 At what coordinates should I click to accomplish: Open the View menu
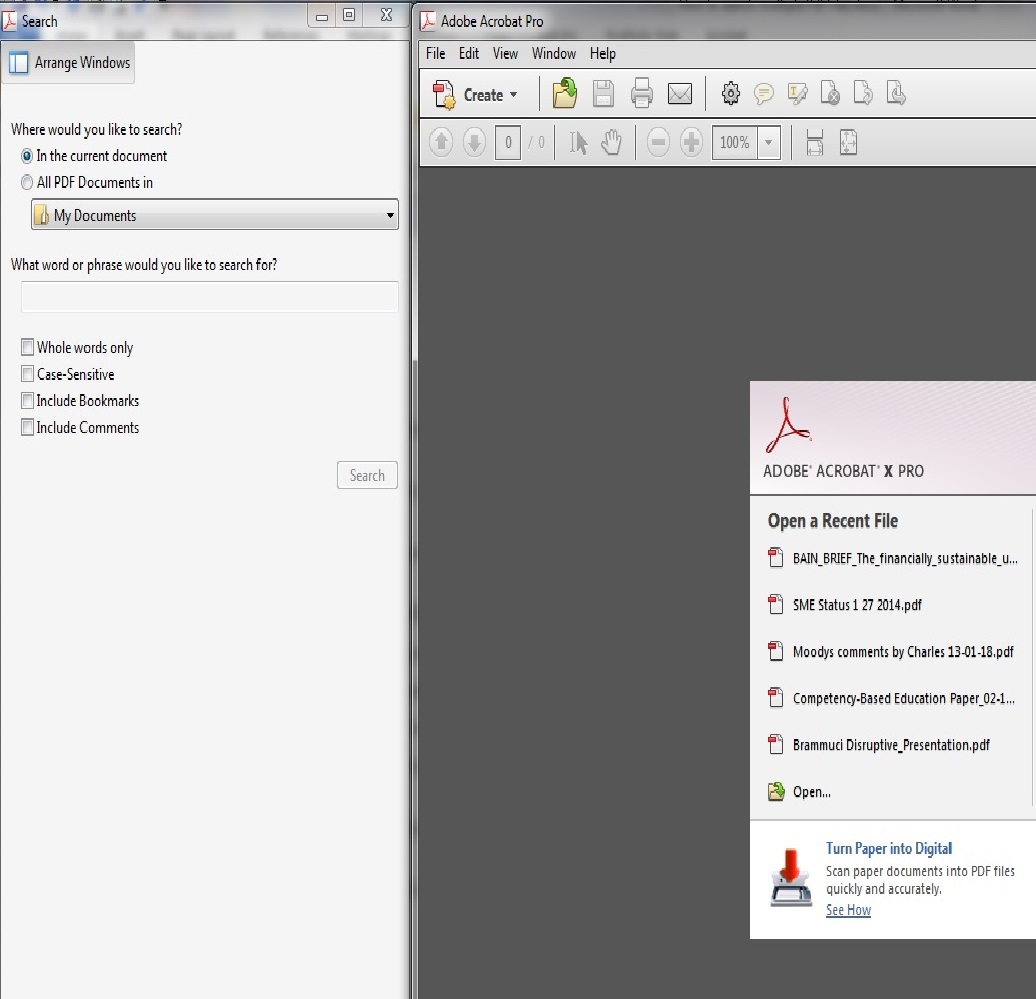pyautogui.click(x=505, y=54)
